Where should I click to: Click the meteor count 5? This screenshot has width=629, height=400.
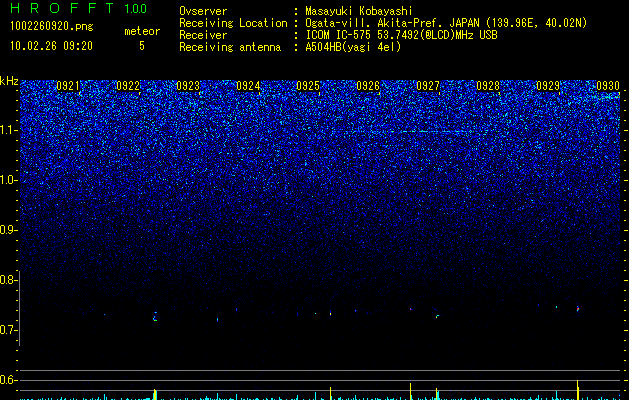click(142, 46)
